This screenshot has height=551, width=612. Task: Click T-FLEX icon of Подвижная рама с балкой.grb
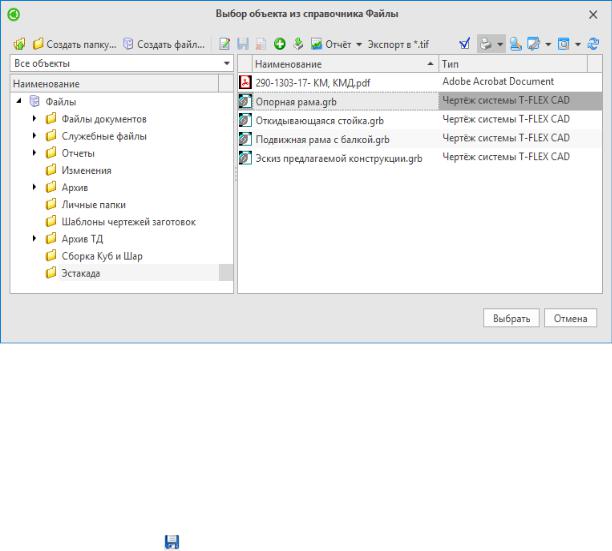coord(245,139)
